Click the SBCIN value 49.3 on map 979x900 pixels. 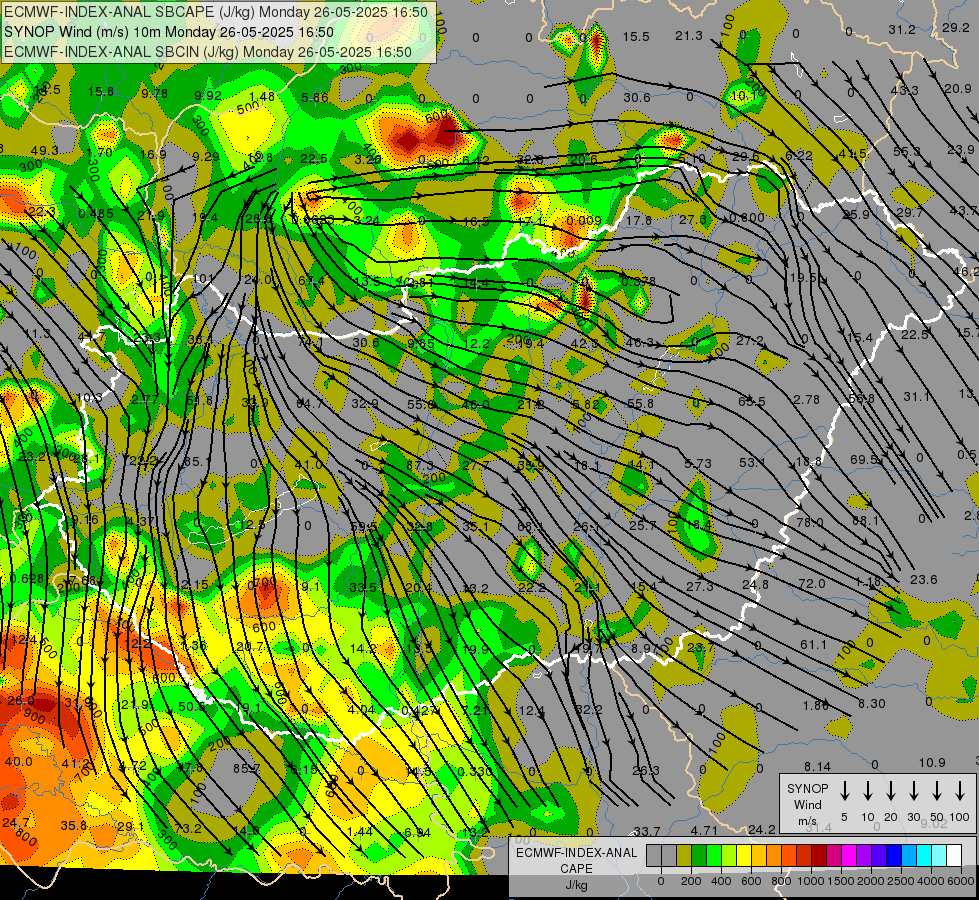(44, 151)
